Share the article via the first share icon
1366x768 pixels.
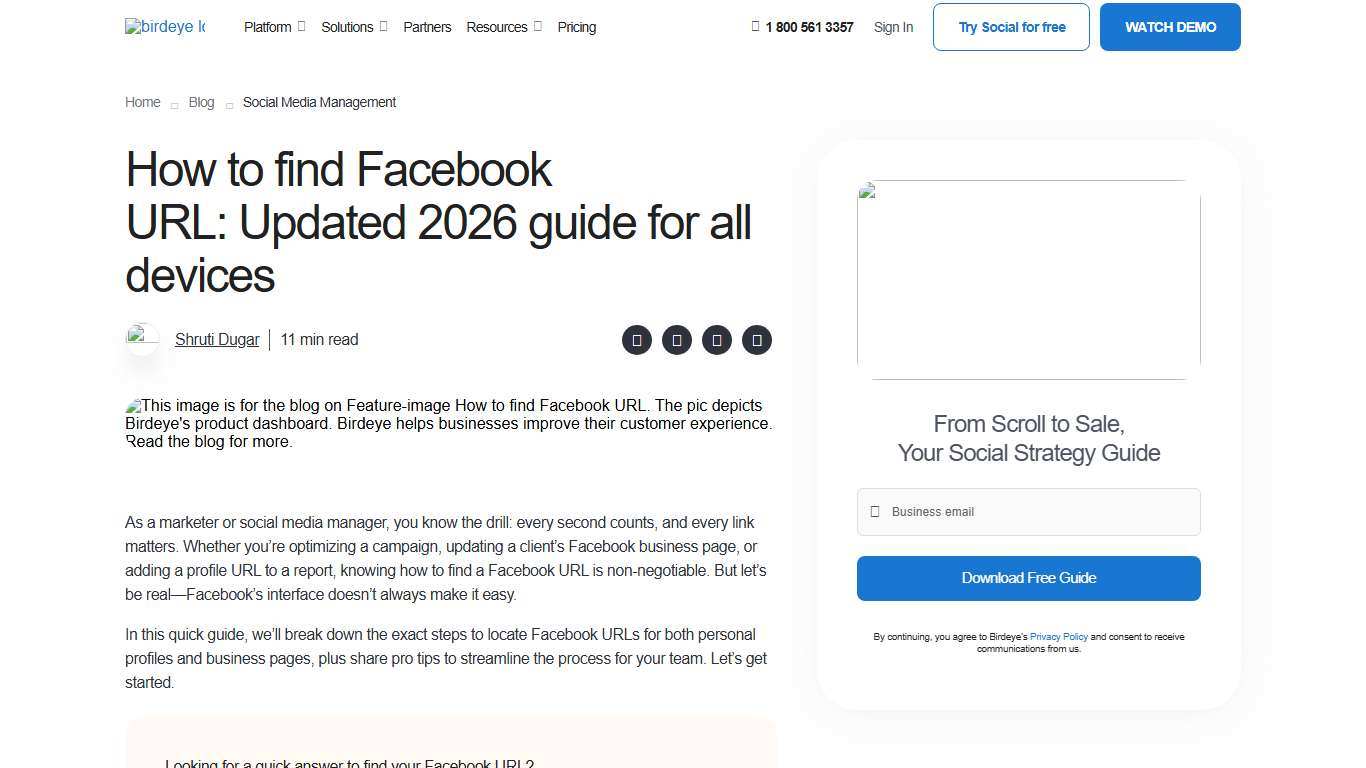(x=637, y=340)
